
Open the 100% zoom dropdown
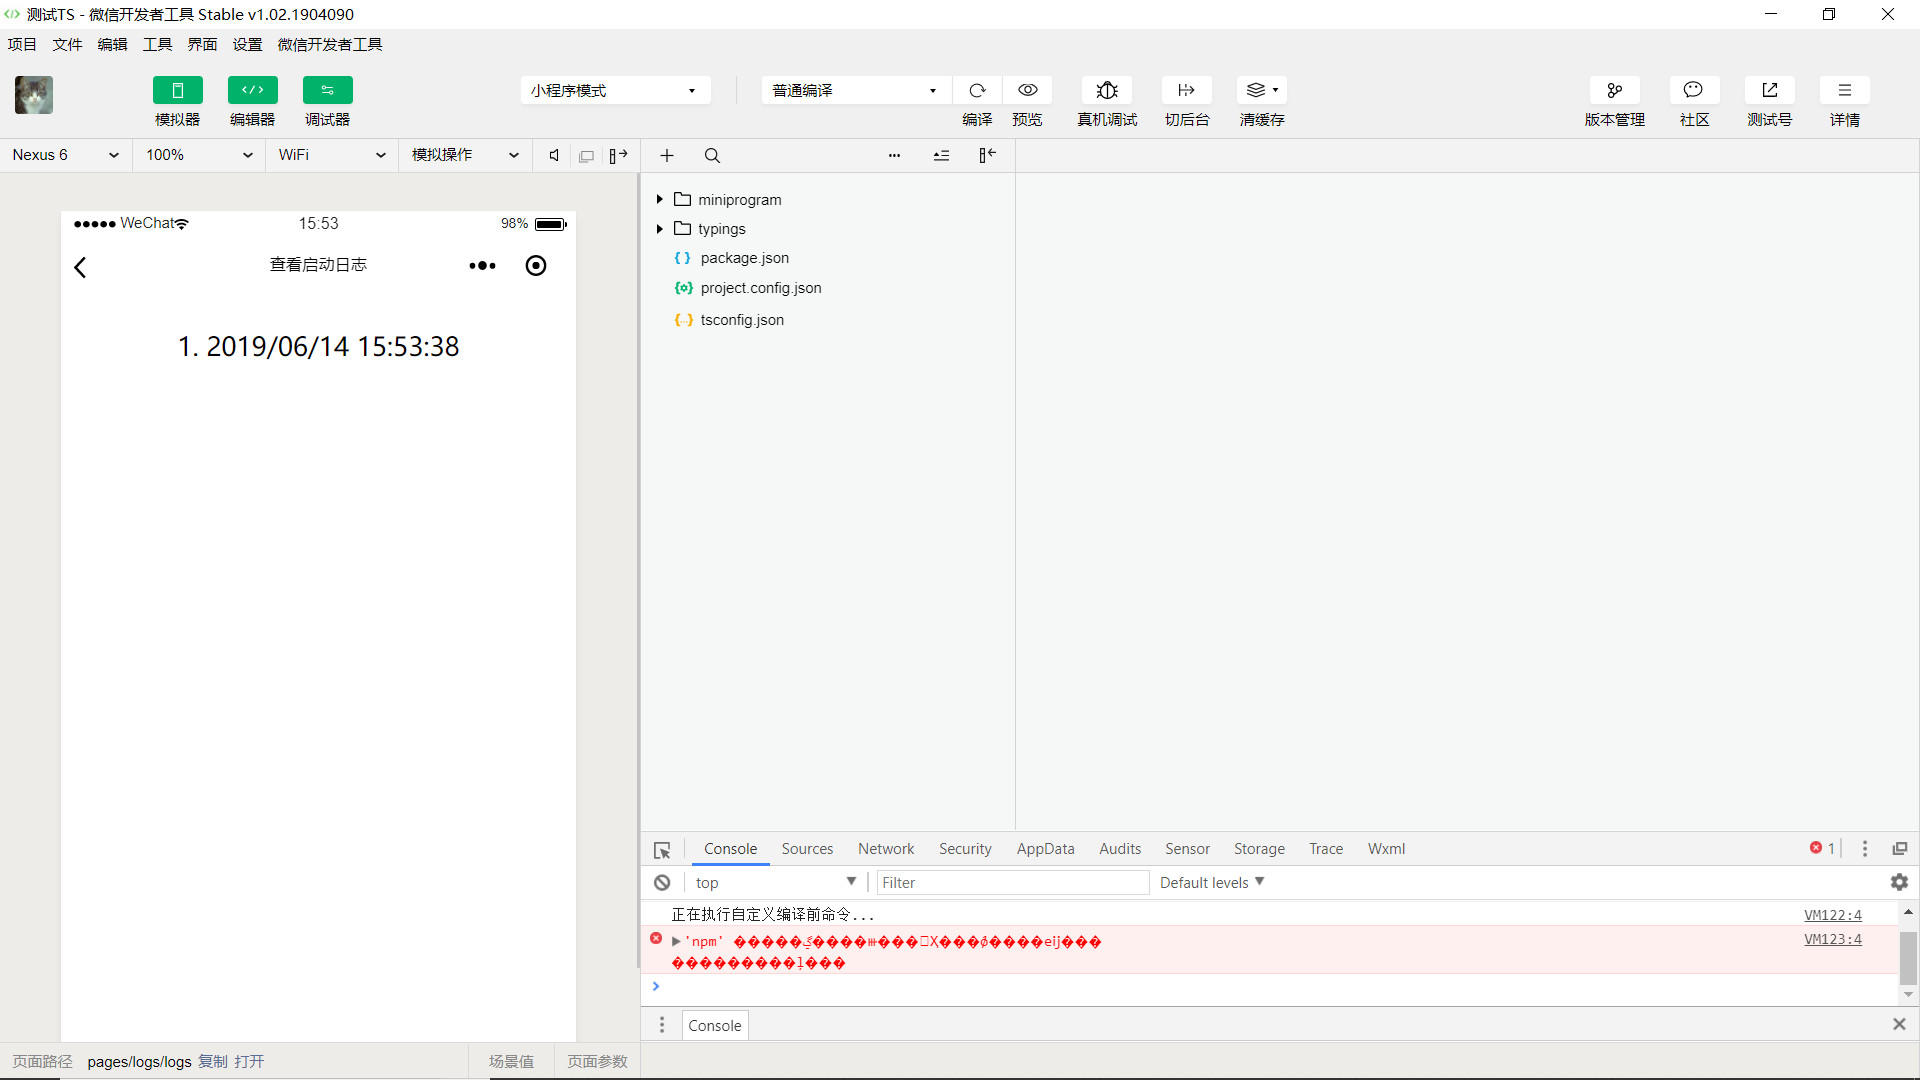[x=199, y=155]
